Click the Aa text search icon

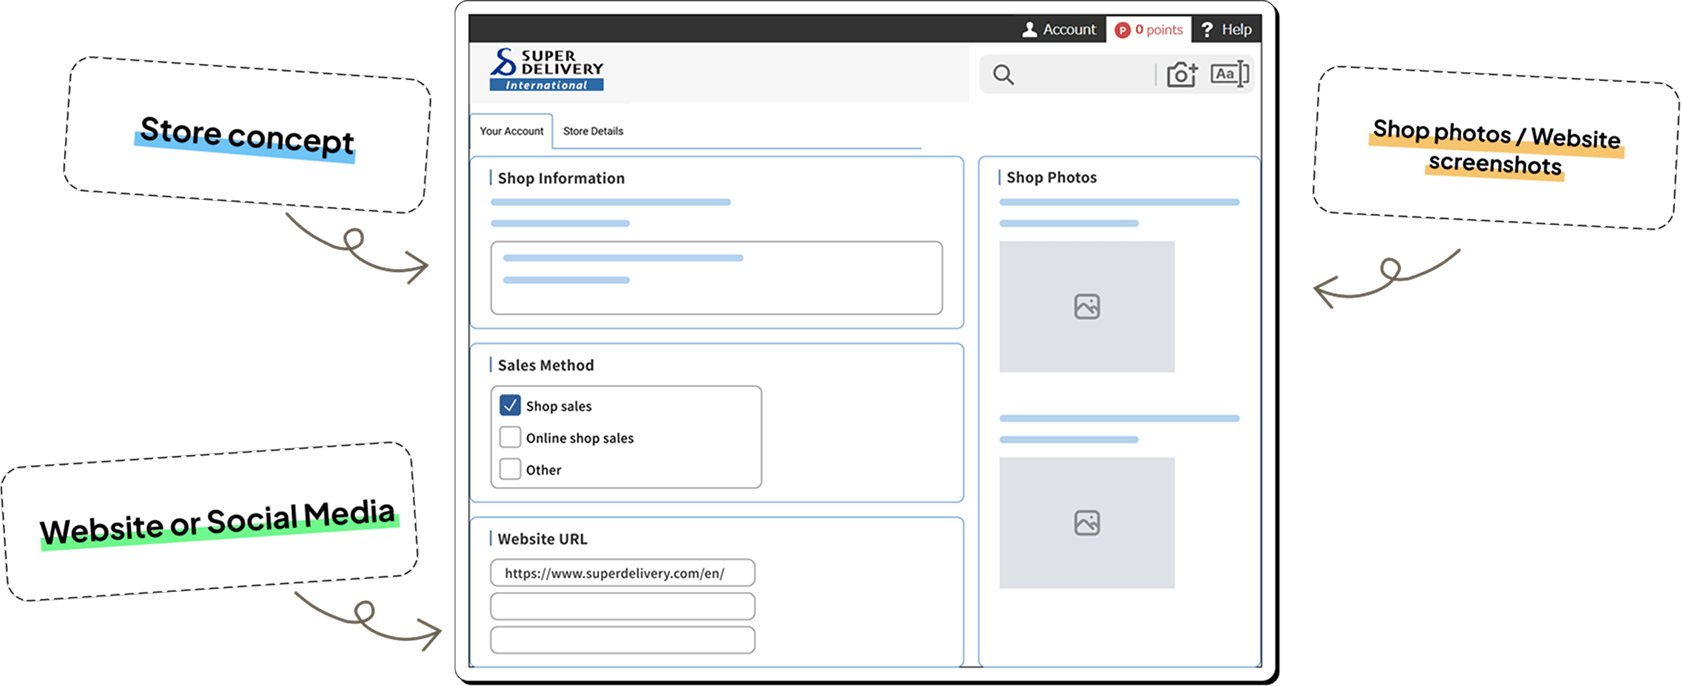pos(1229,74)
